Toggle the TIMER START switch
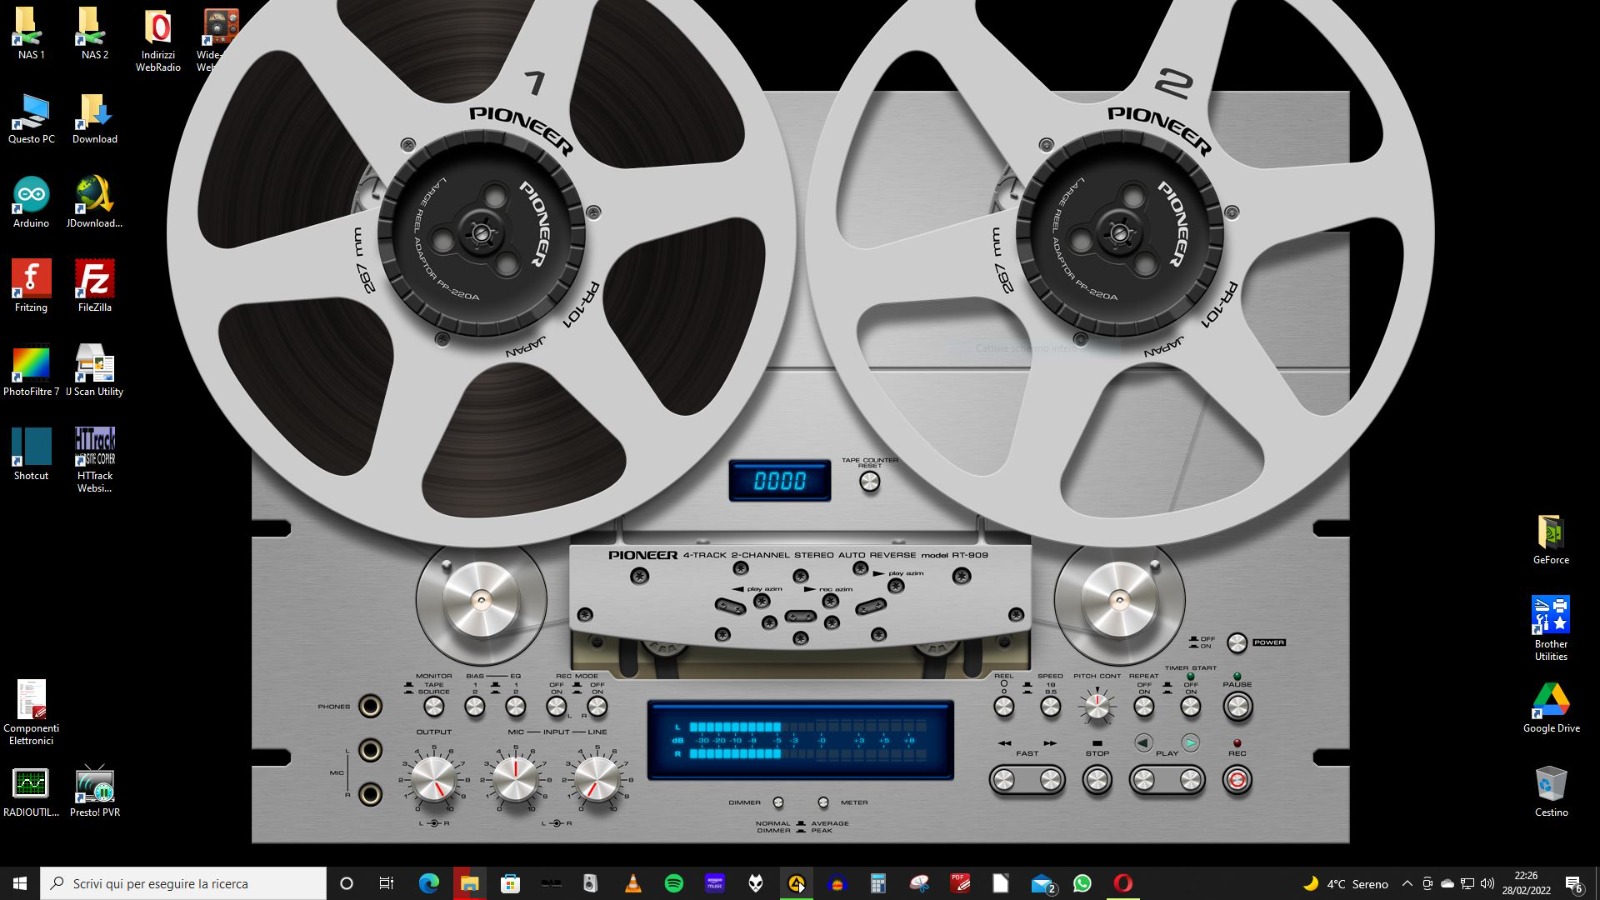 pyautogui.click(x=1190, y=707)
